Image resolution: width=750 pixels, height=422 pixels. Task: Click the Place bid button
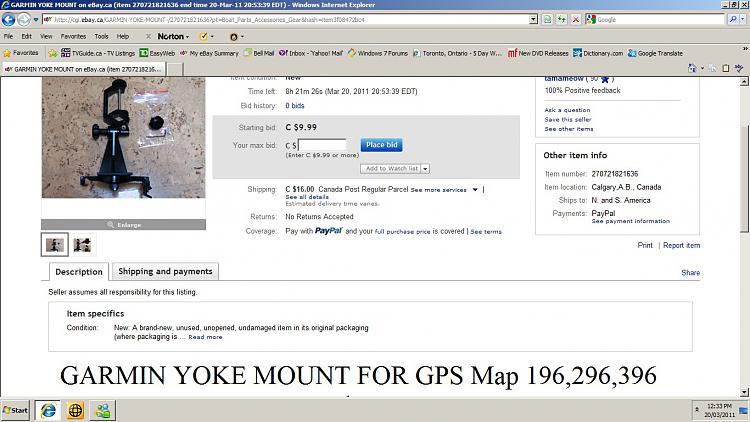click(382, 144)
